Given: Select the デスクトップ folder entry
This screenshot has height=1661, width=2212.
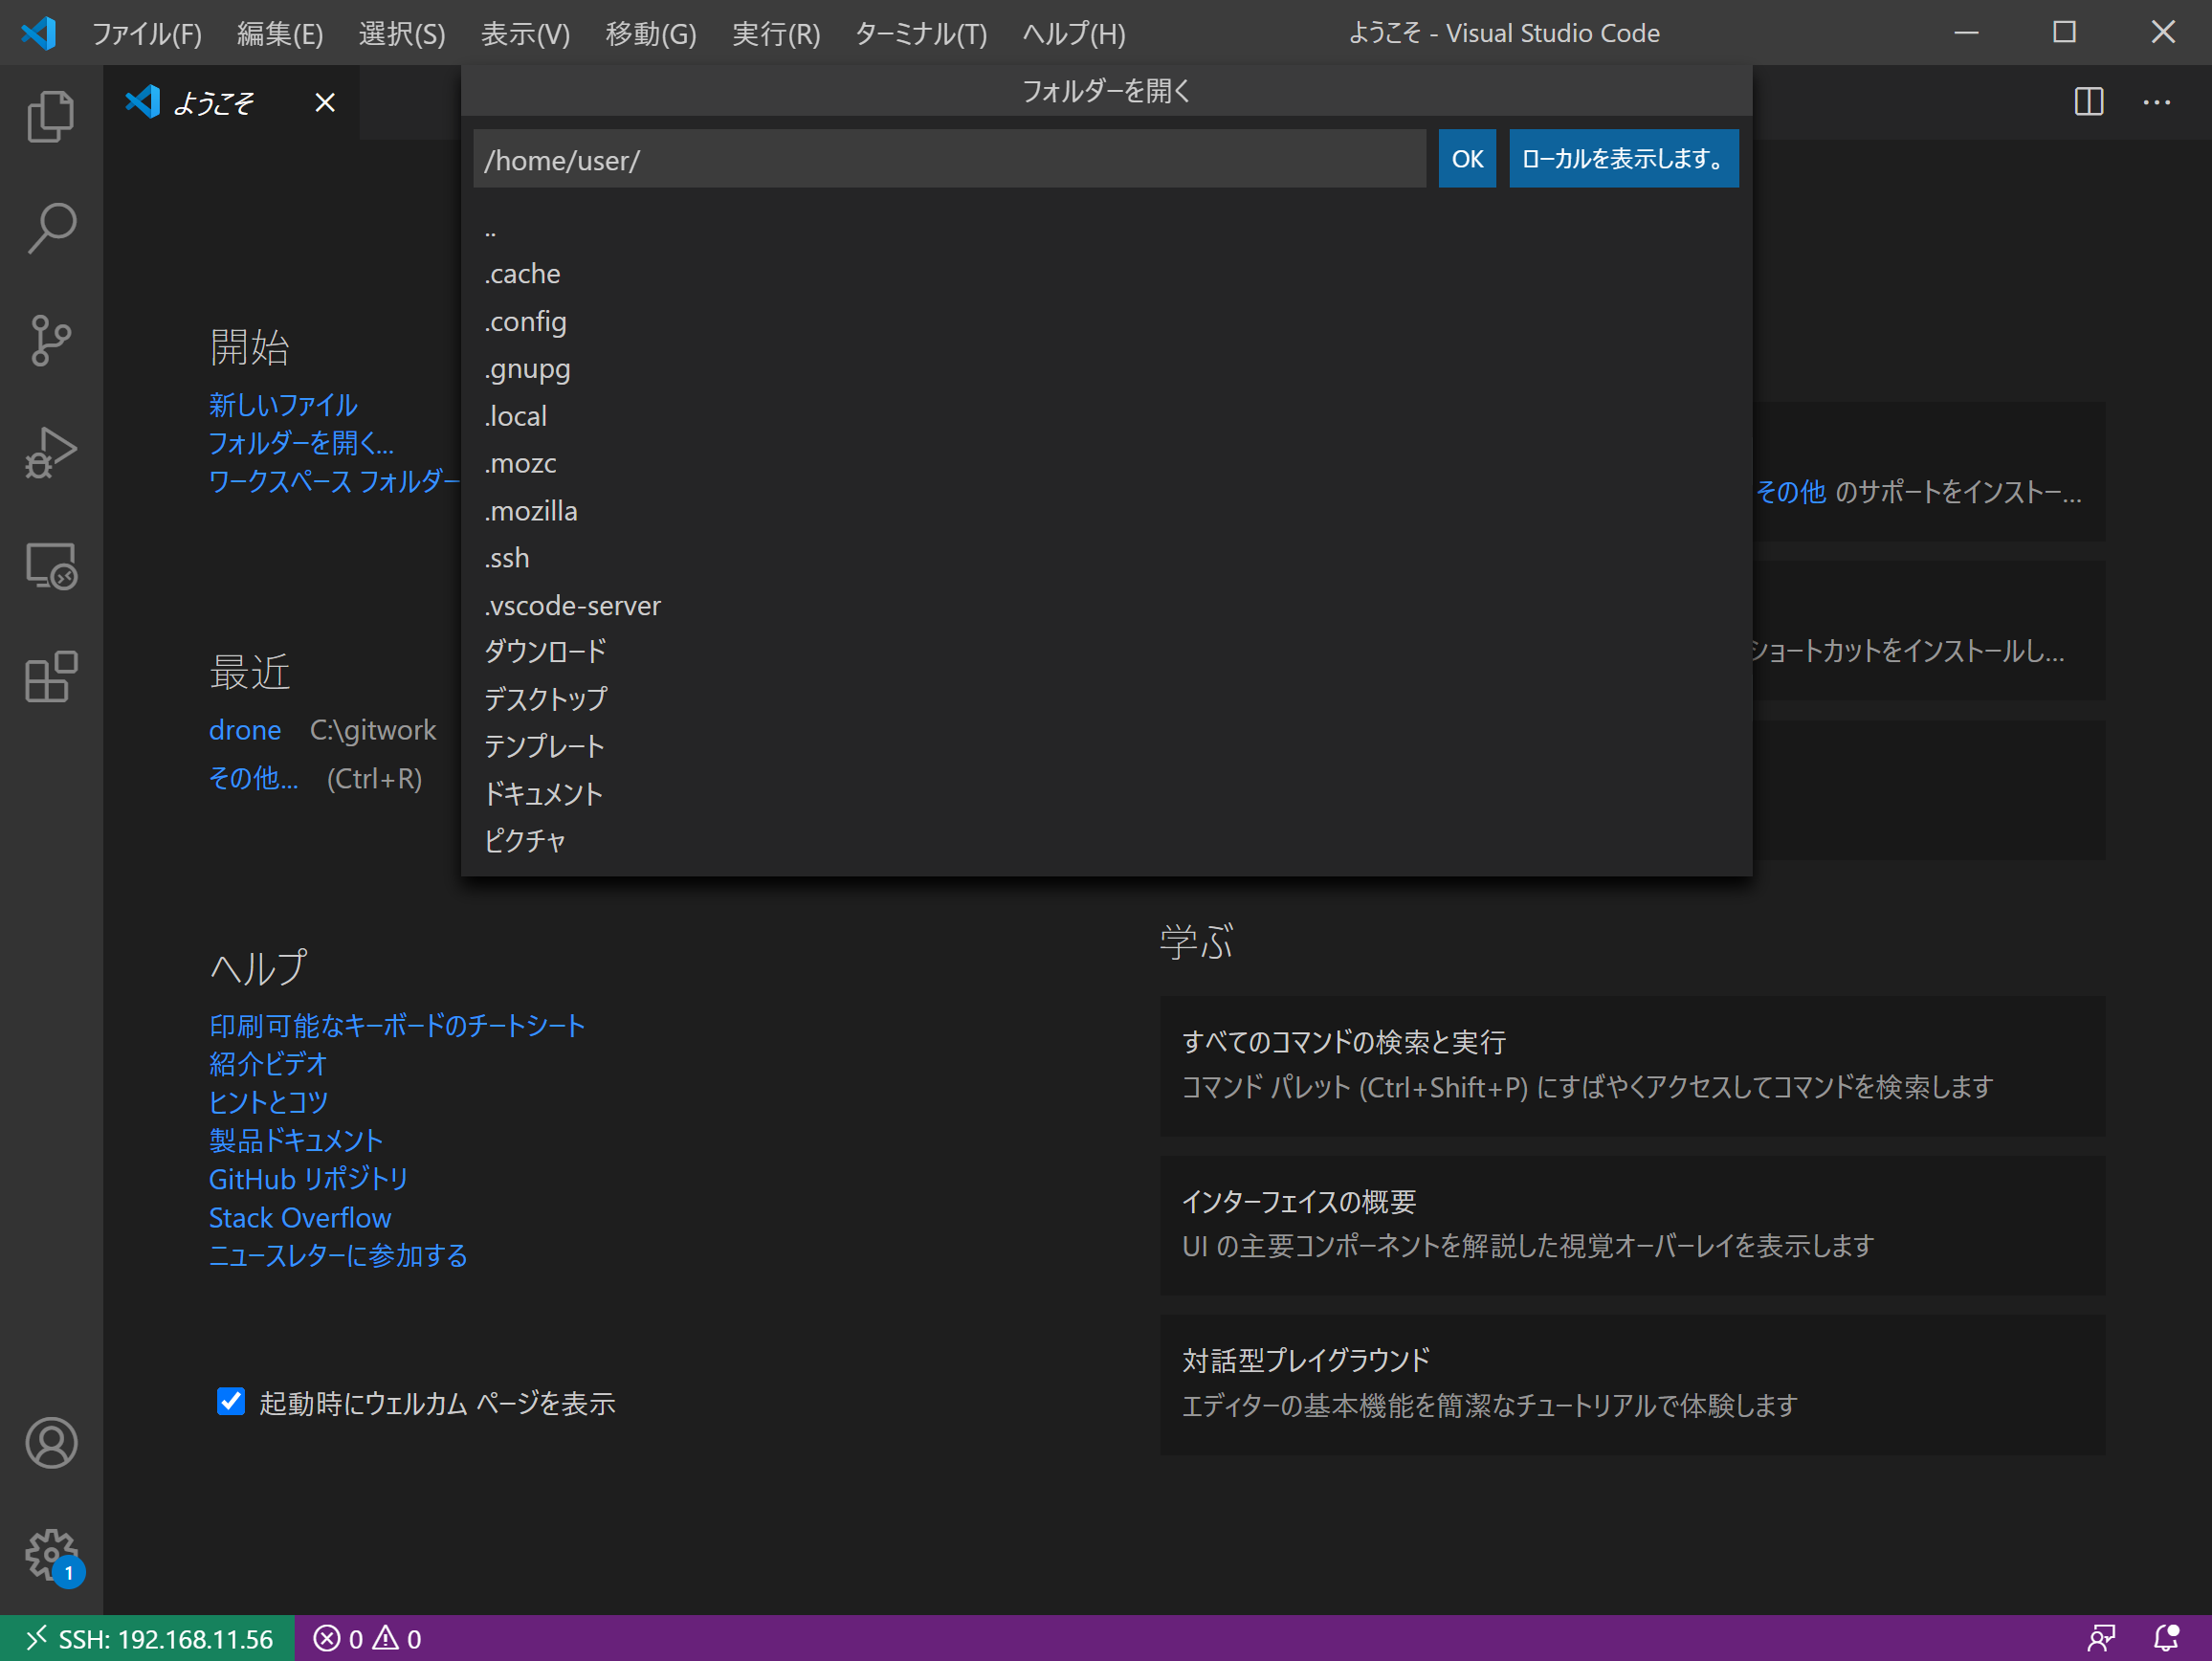Looking at the screenshot, I should point(1106,699).
